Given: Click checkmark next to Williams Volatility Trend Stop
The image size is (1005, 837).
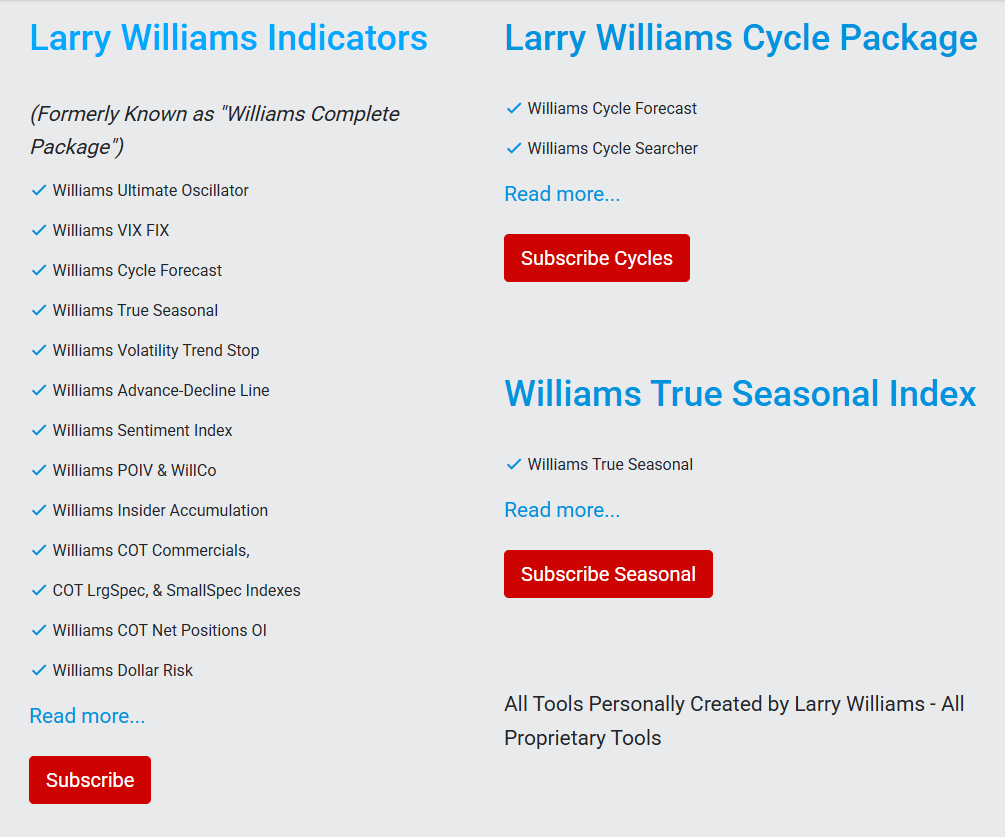Looking at the screenshot, I should pyautogui.click(x=39, y=350).
